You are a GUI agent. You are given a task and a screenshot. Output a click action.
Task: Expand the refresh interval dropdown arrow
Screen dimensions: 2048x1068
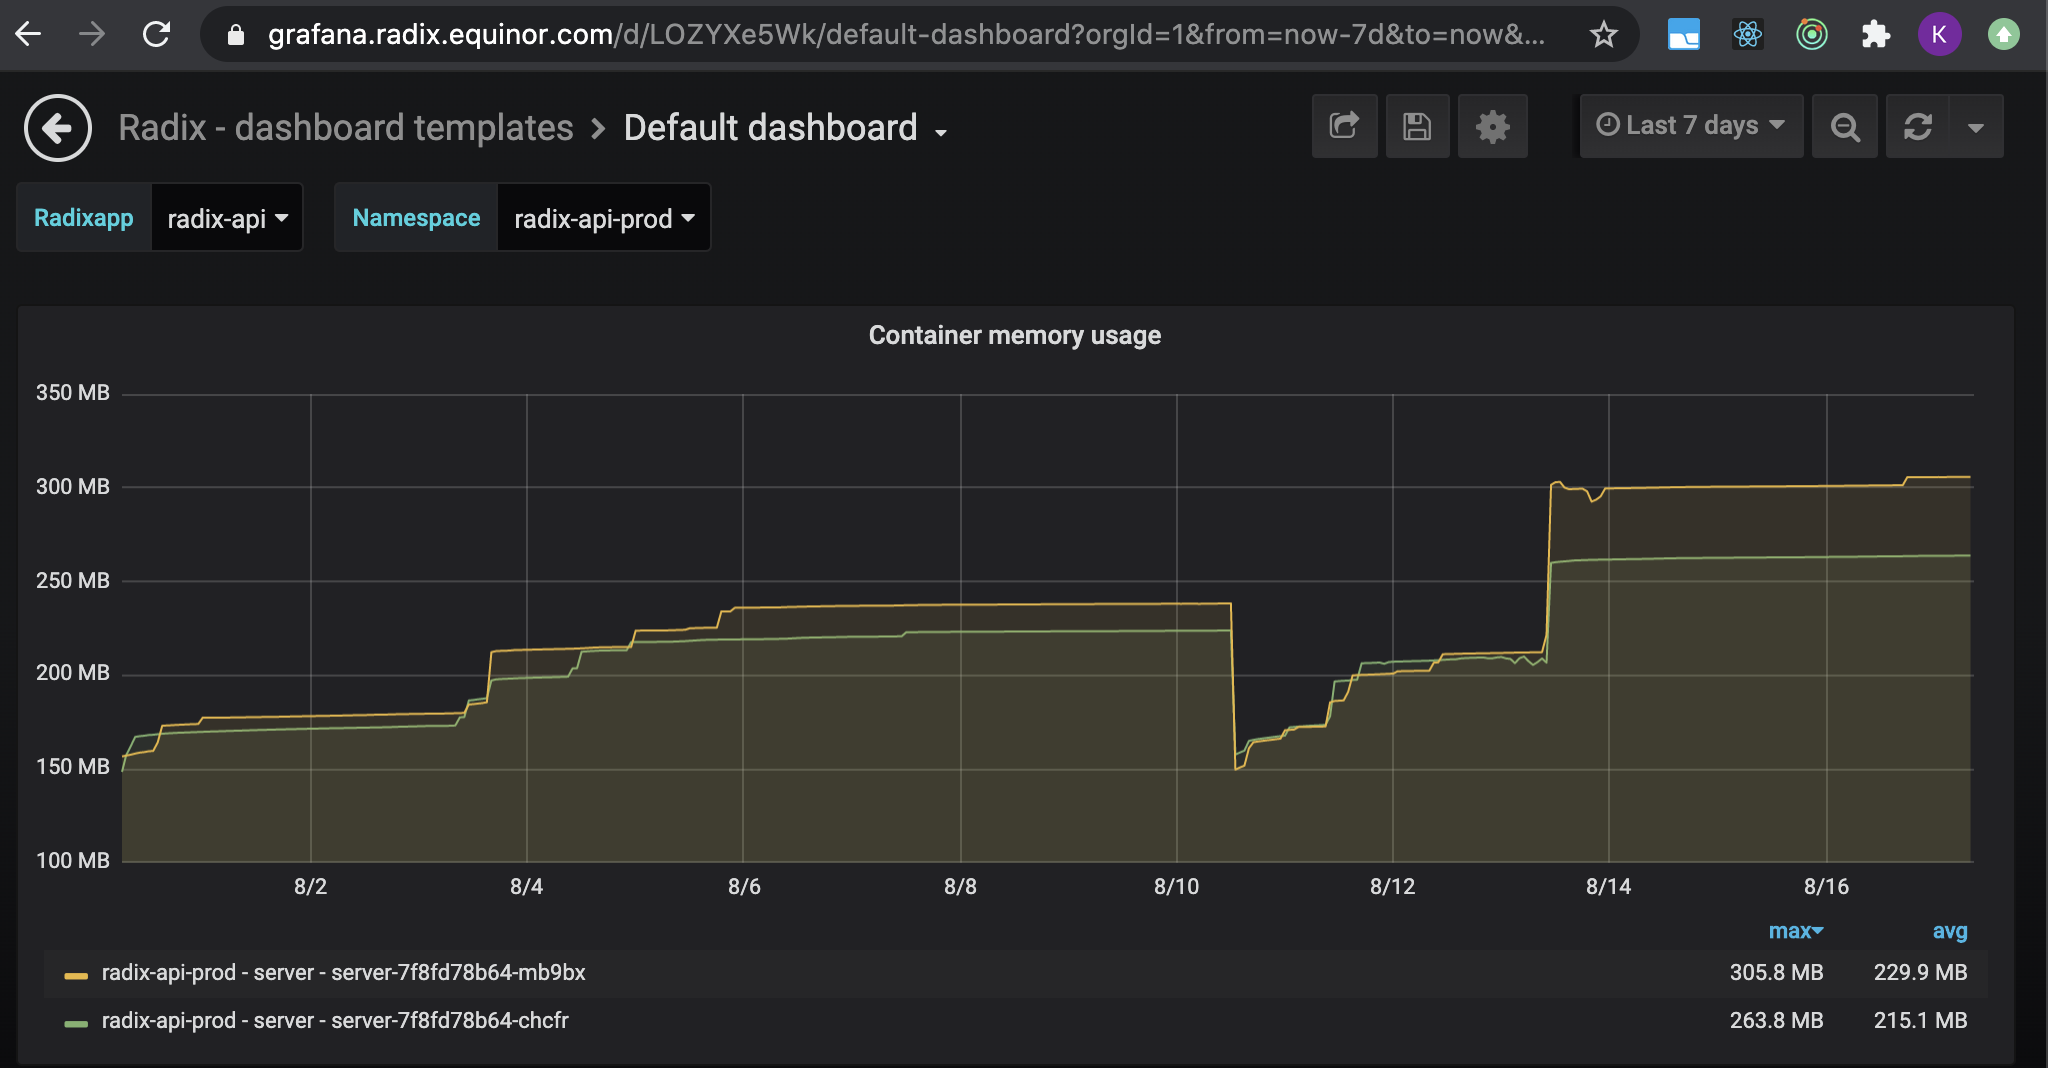pyautogui.click(x=1975, y=127)
